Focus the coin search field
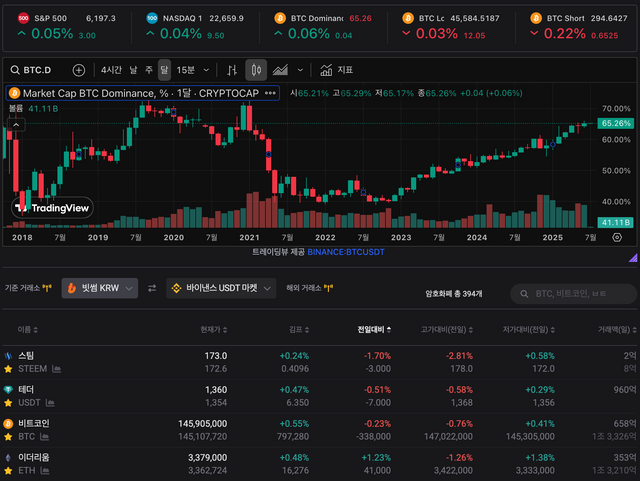This screenshot has height=481, width=640. point(573,294)
